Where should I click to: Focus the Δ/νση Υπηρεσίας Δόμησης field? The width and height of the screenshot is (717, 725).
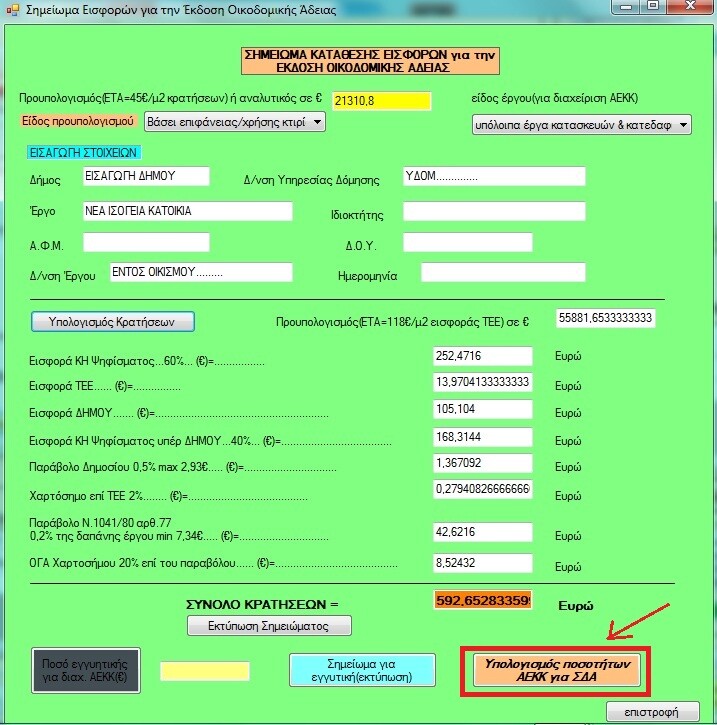(x=493, y=177)
